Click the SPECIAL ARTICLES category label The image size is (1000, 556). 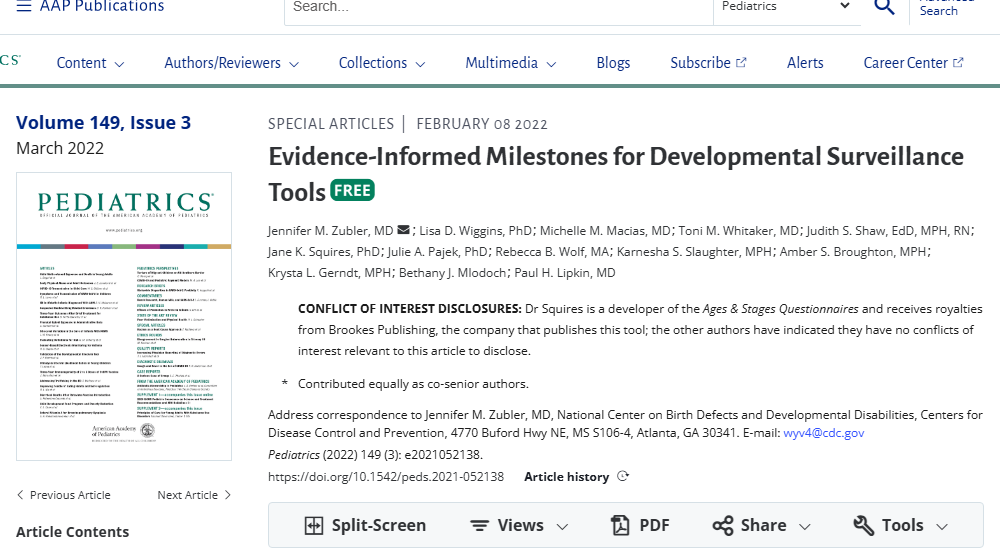pos(331,124)
